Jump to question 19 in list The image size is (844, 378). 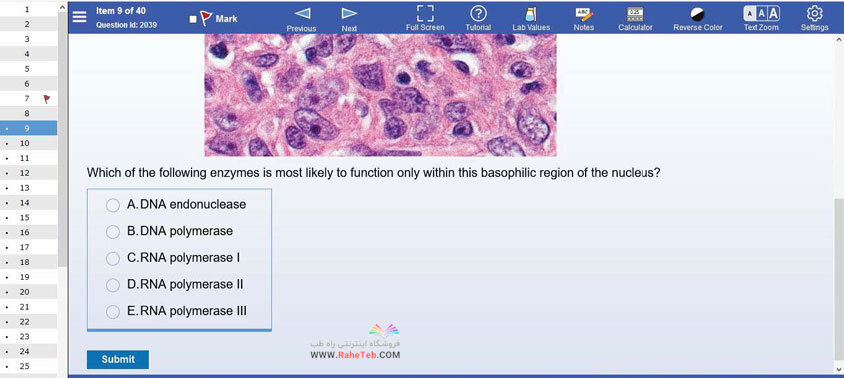click(x=29, y=277)
